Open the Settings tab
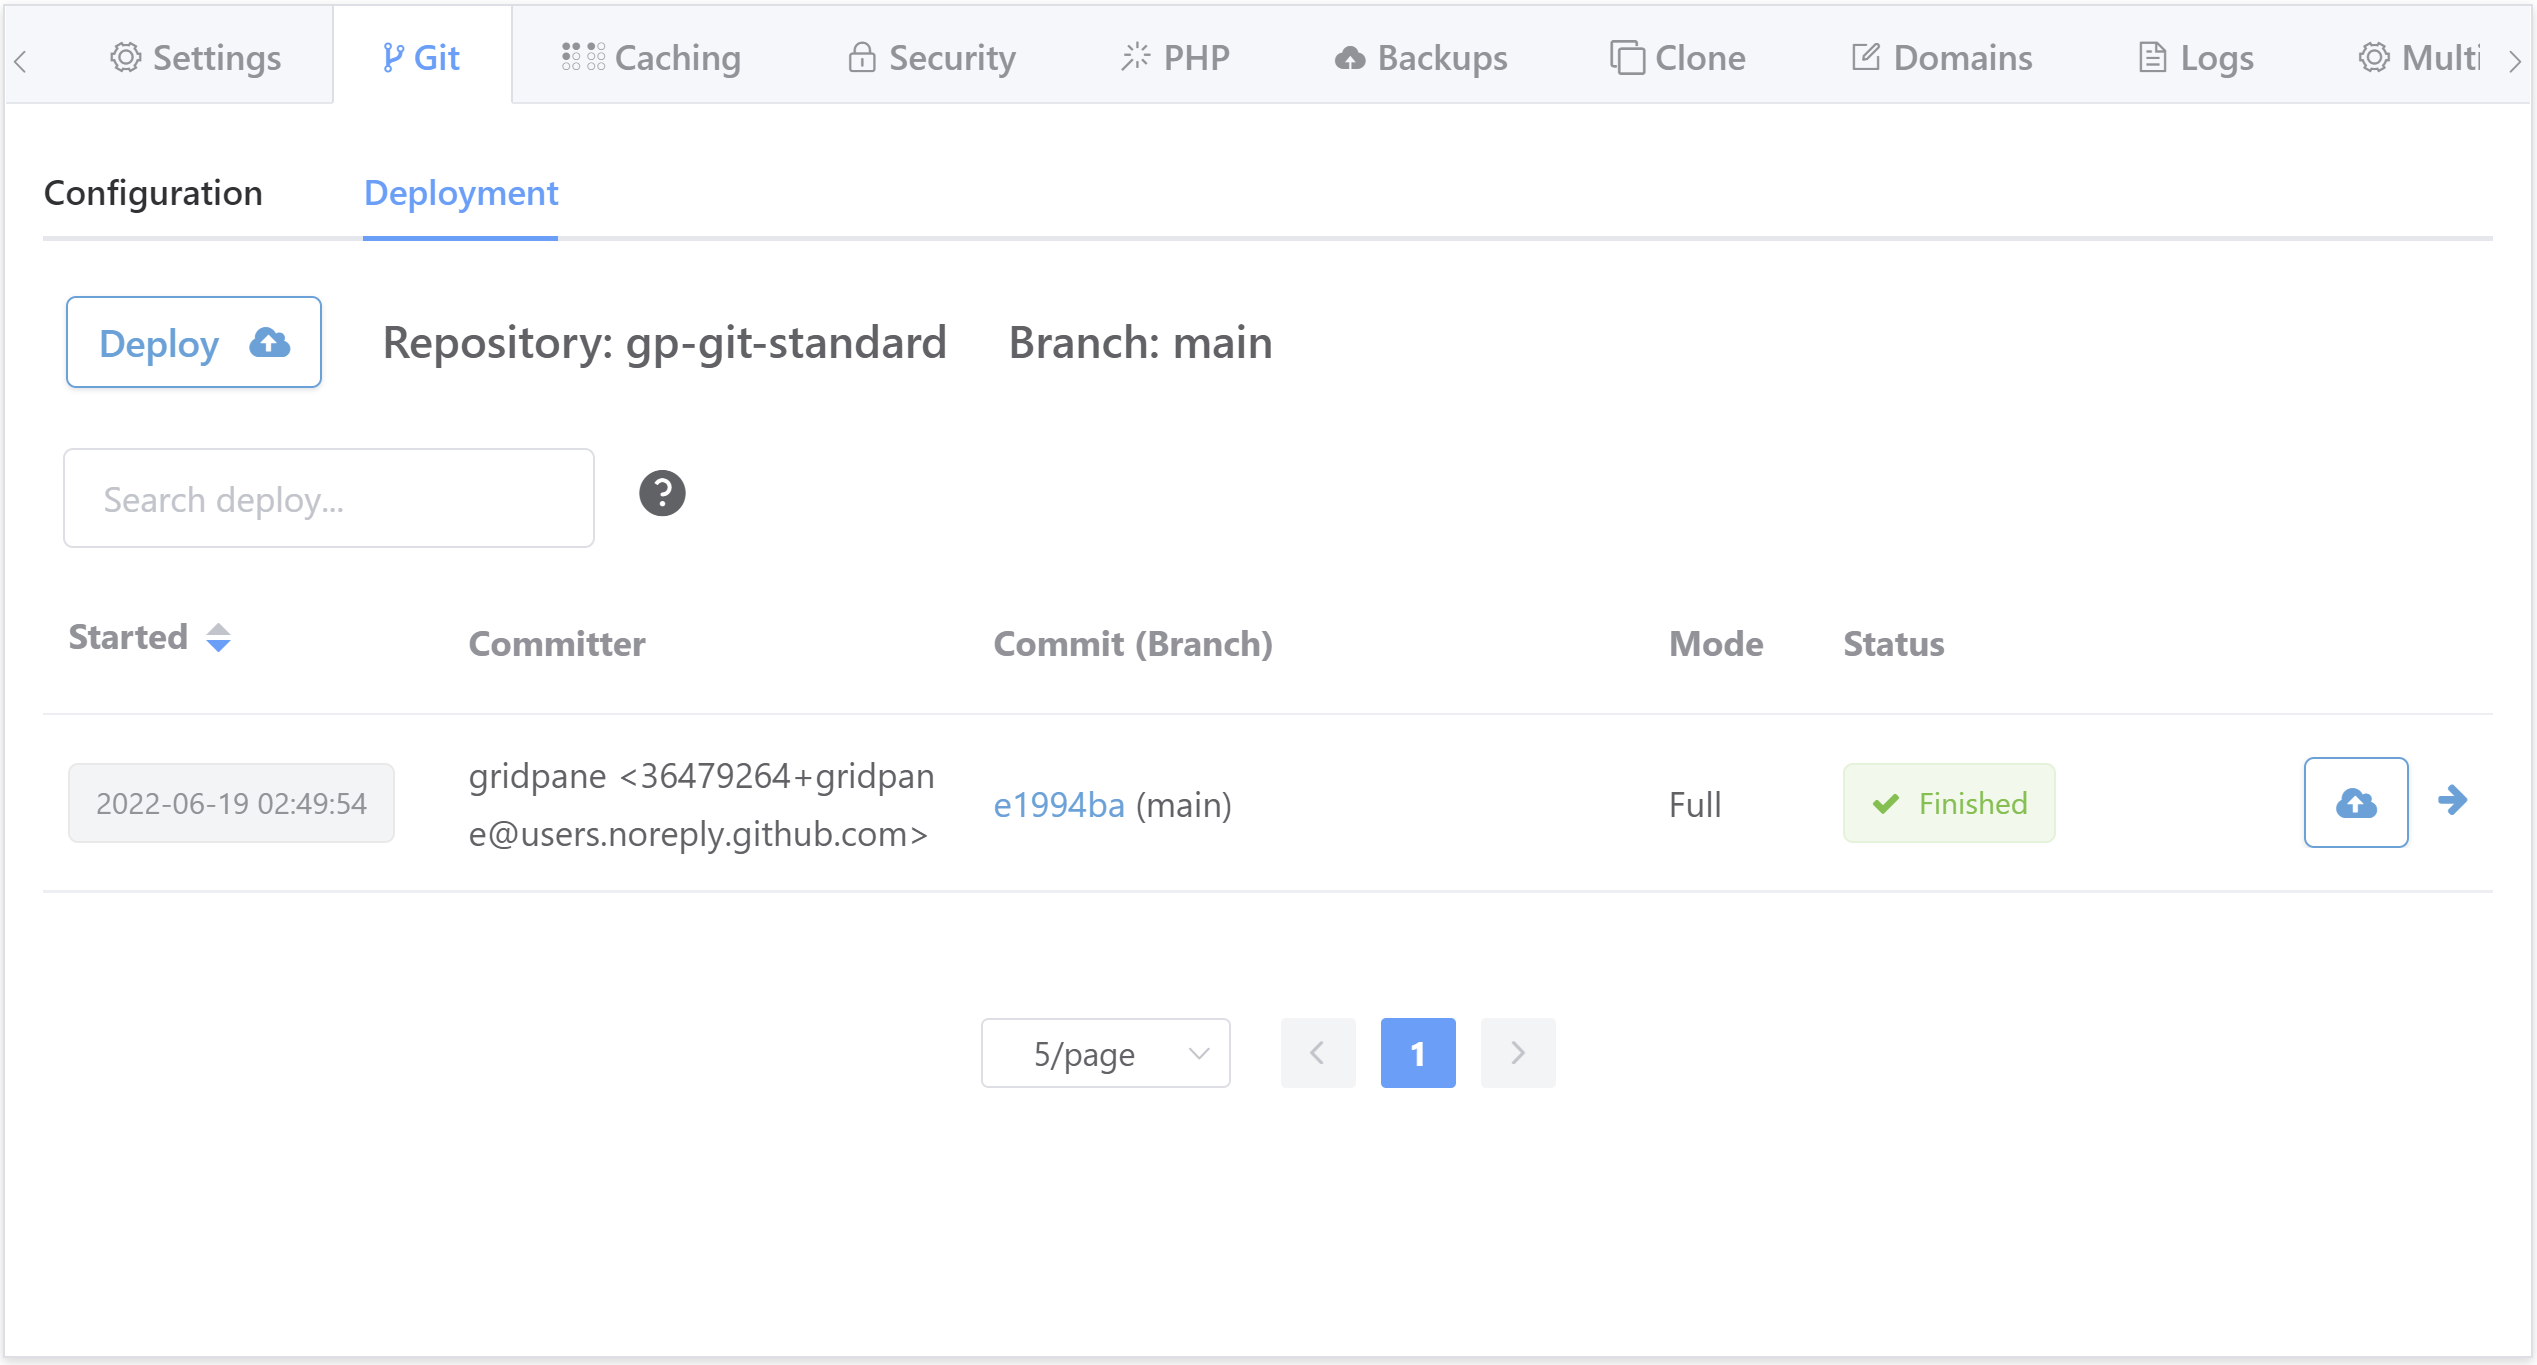Viewport: 2537px width, 1365px height. coord(195,58)
